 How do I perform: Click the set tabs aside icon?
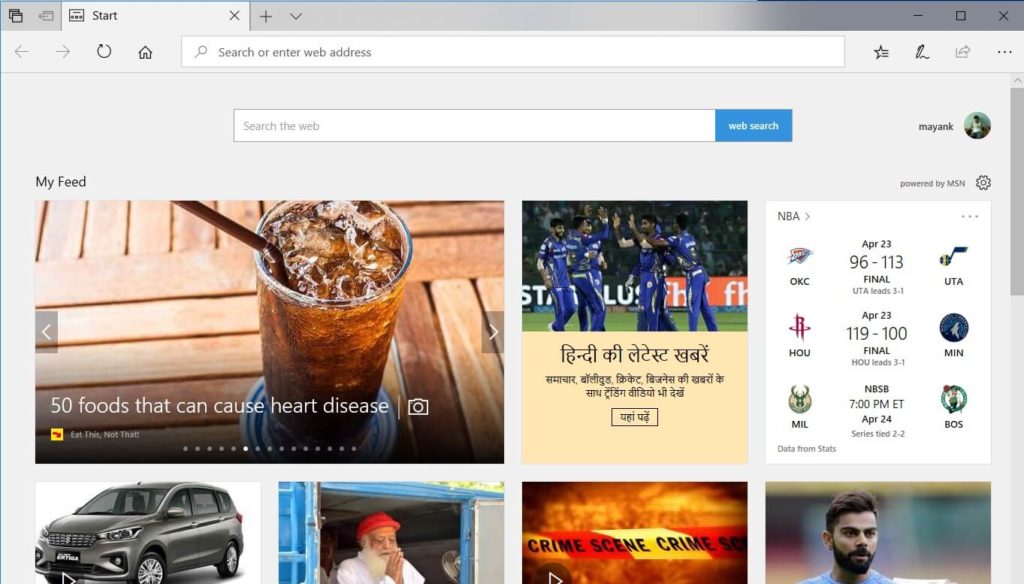point(46,16)
